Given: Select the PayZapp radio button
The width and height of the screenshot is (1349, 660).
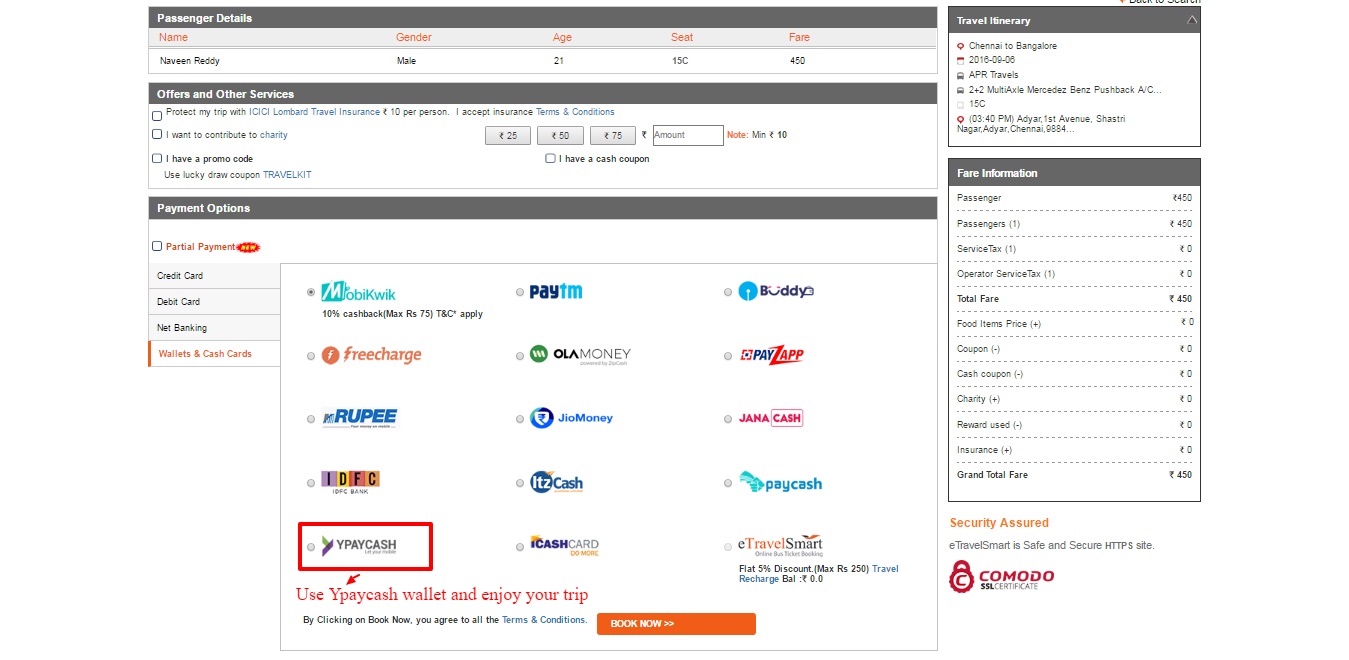Looking at the screenshot, I should pyautogui.click(x=728, y=356).
